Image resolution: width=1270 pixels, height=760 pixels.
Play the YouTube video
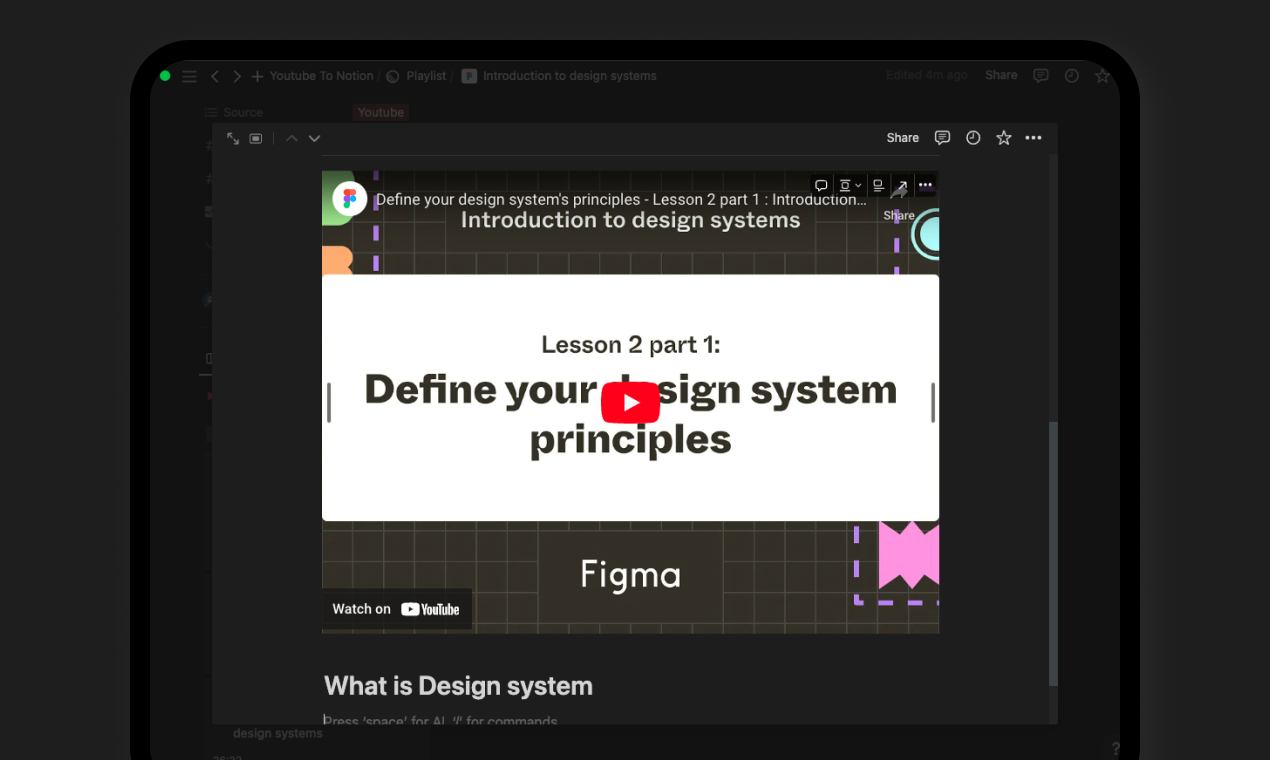[630, 403]
